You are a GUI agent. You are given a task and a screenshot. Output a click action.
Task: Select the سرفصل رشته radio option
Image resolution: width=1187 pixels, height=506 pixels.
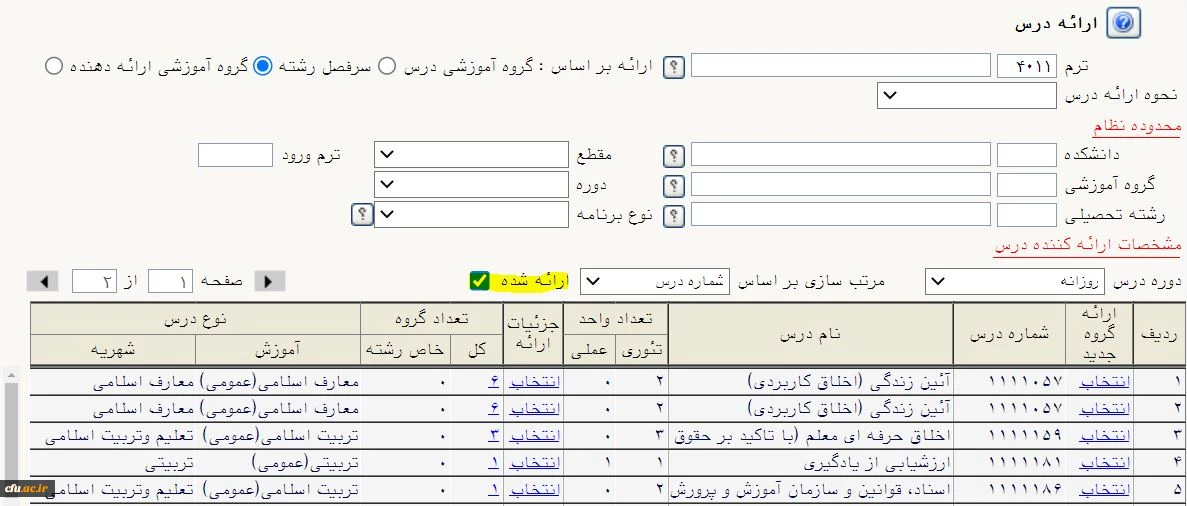tap(263, 67)
